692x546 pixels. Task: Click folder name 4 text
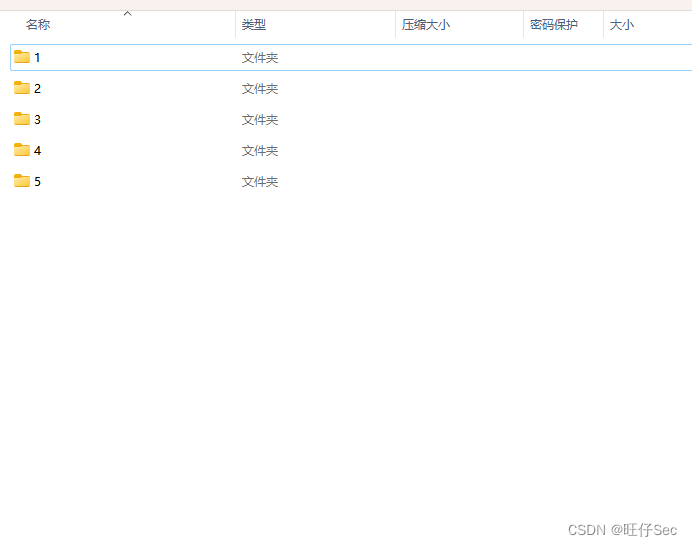tap(38, 151)
